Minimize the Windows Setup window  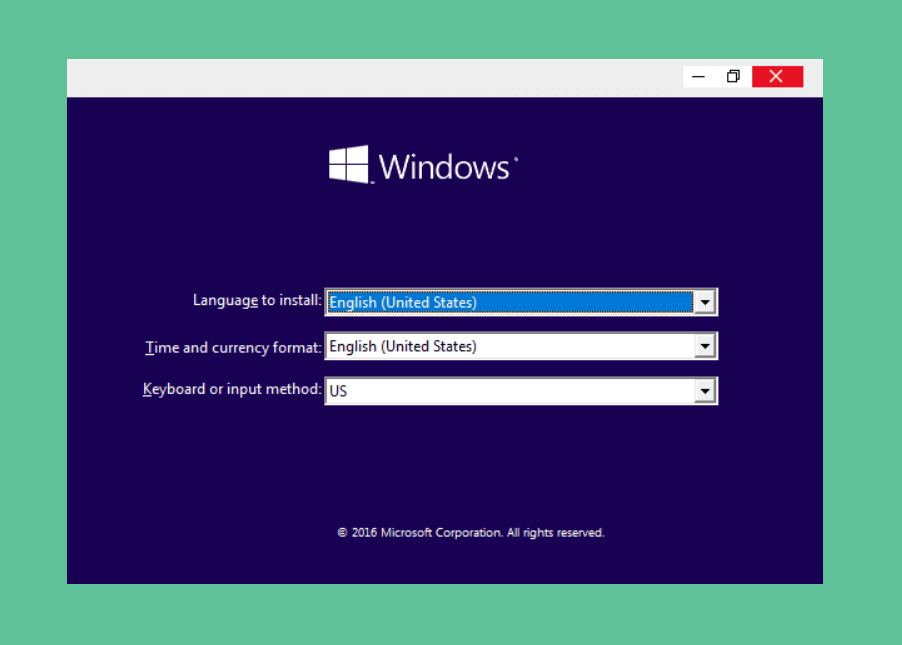[x=698, y=77]
